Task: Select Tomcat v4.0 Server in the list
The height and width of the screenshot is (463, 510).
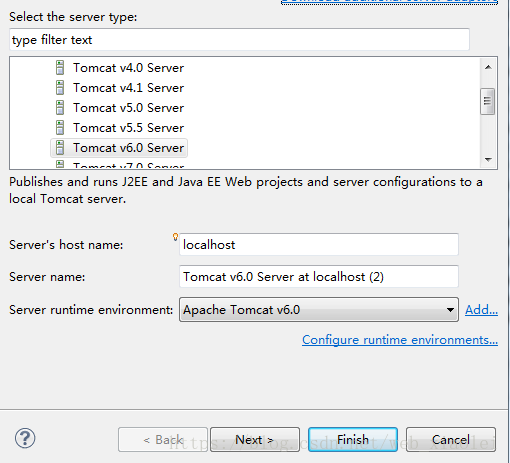Action: 128,68
